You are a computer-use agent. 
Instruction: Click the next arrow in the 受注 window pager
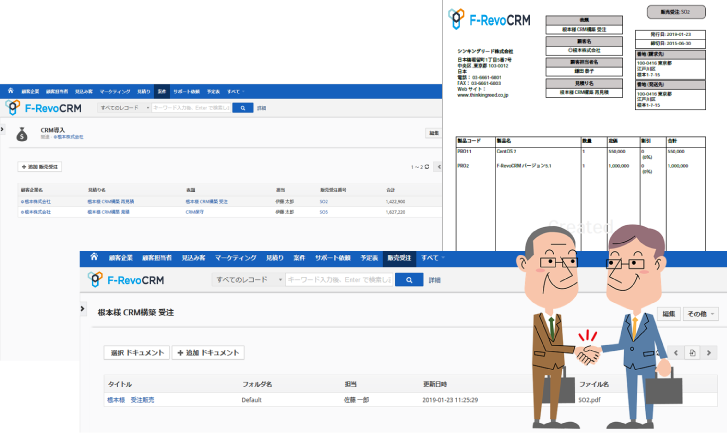click(x=708, y=353)
